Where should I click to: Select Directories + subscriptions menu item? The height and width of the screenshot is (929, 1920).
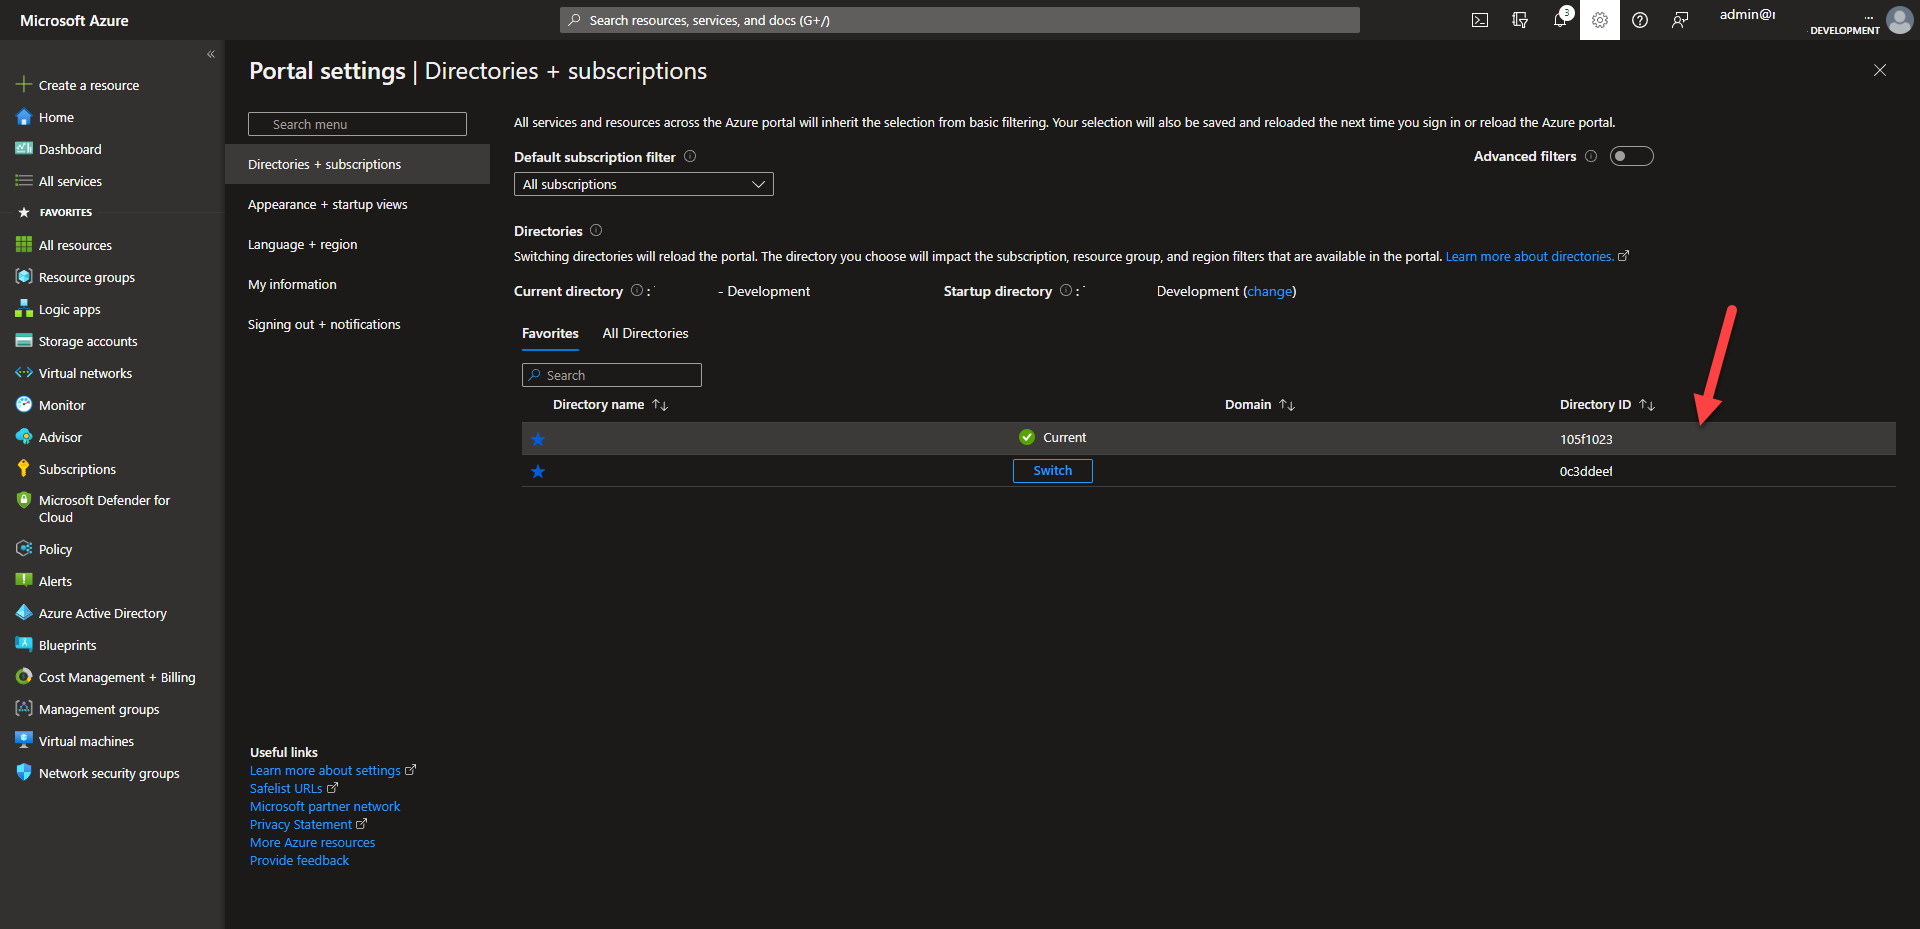[x=357, y=164]
